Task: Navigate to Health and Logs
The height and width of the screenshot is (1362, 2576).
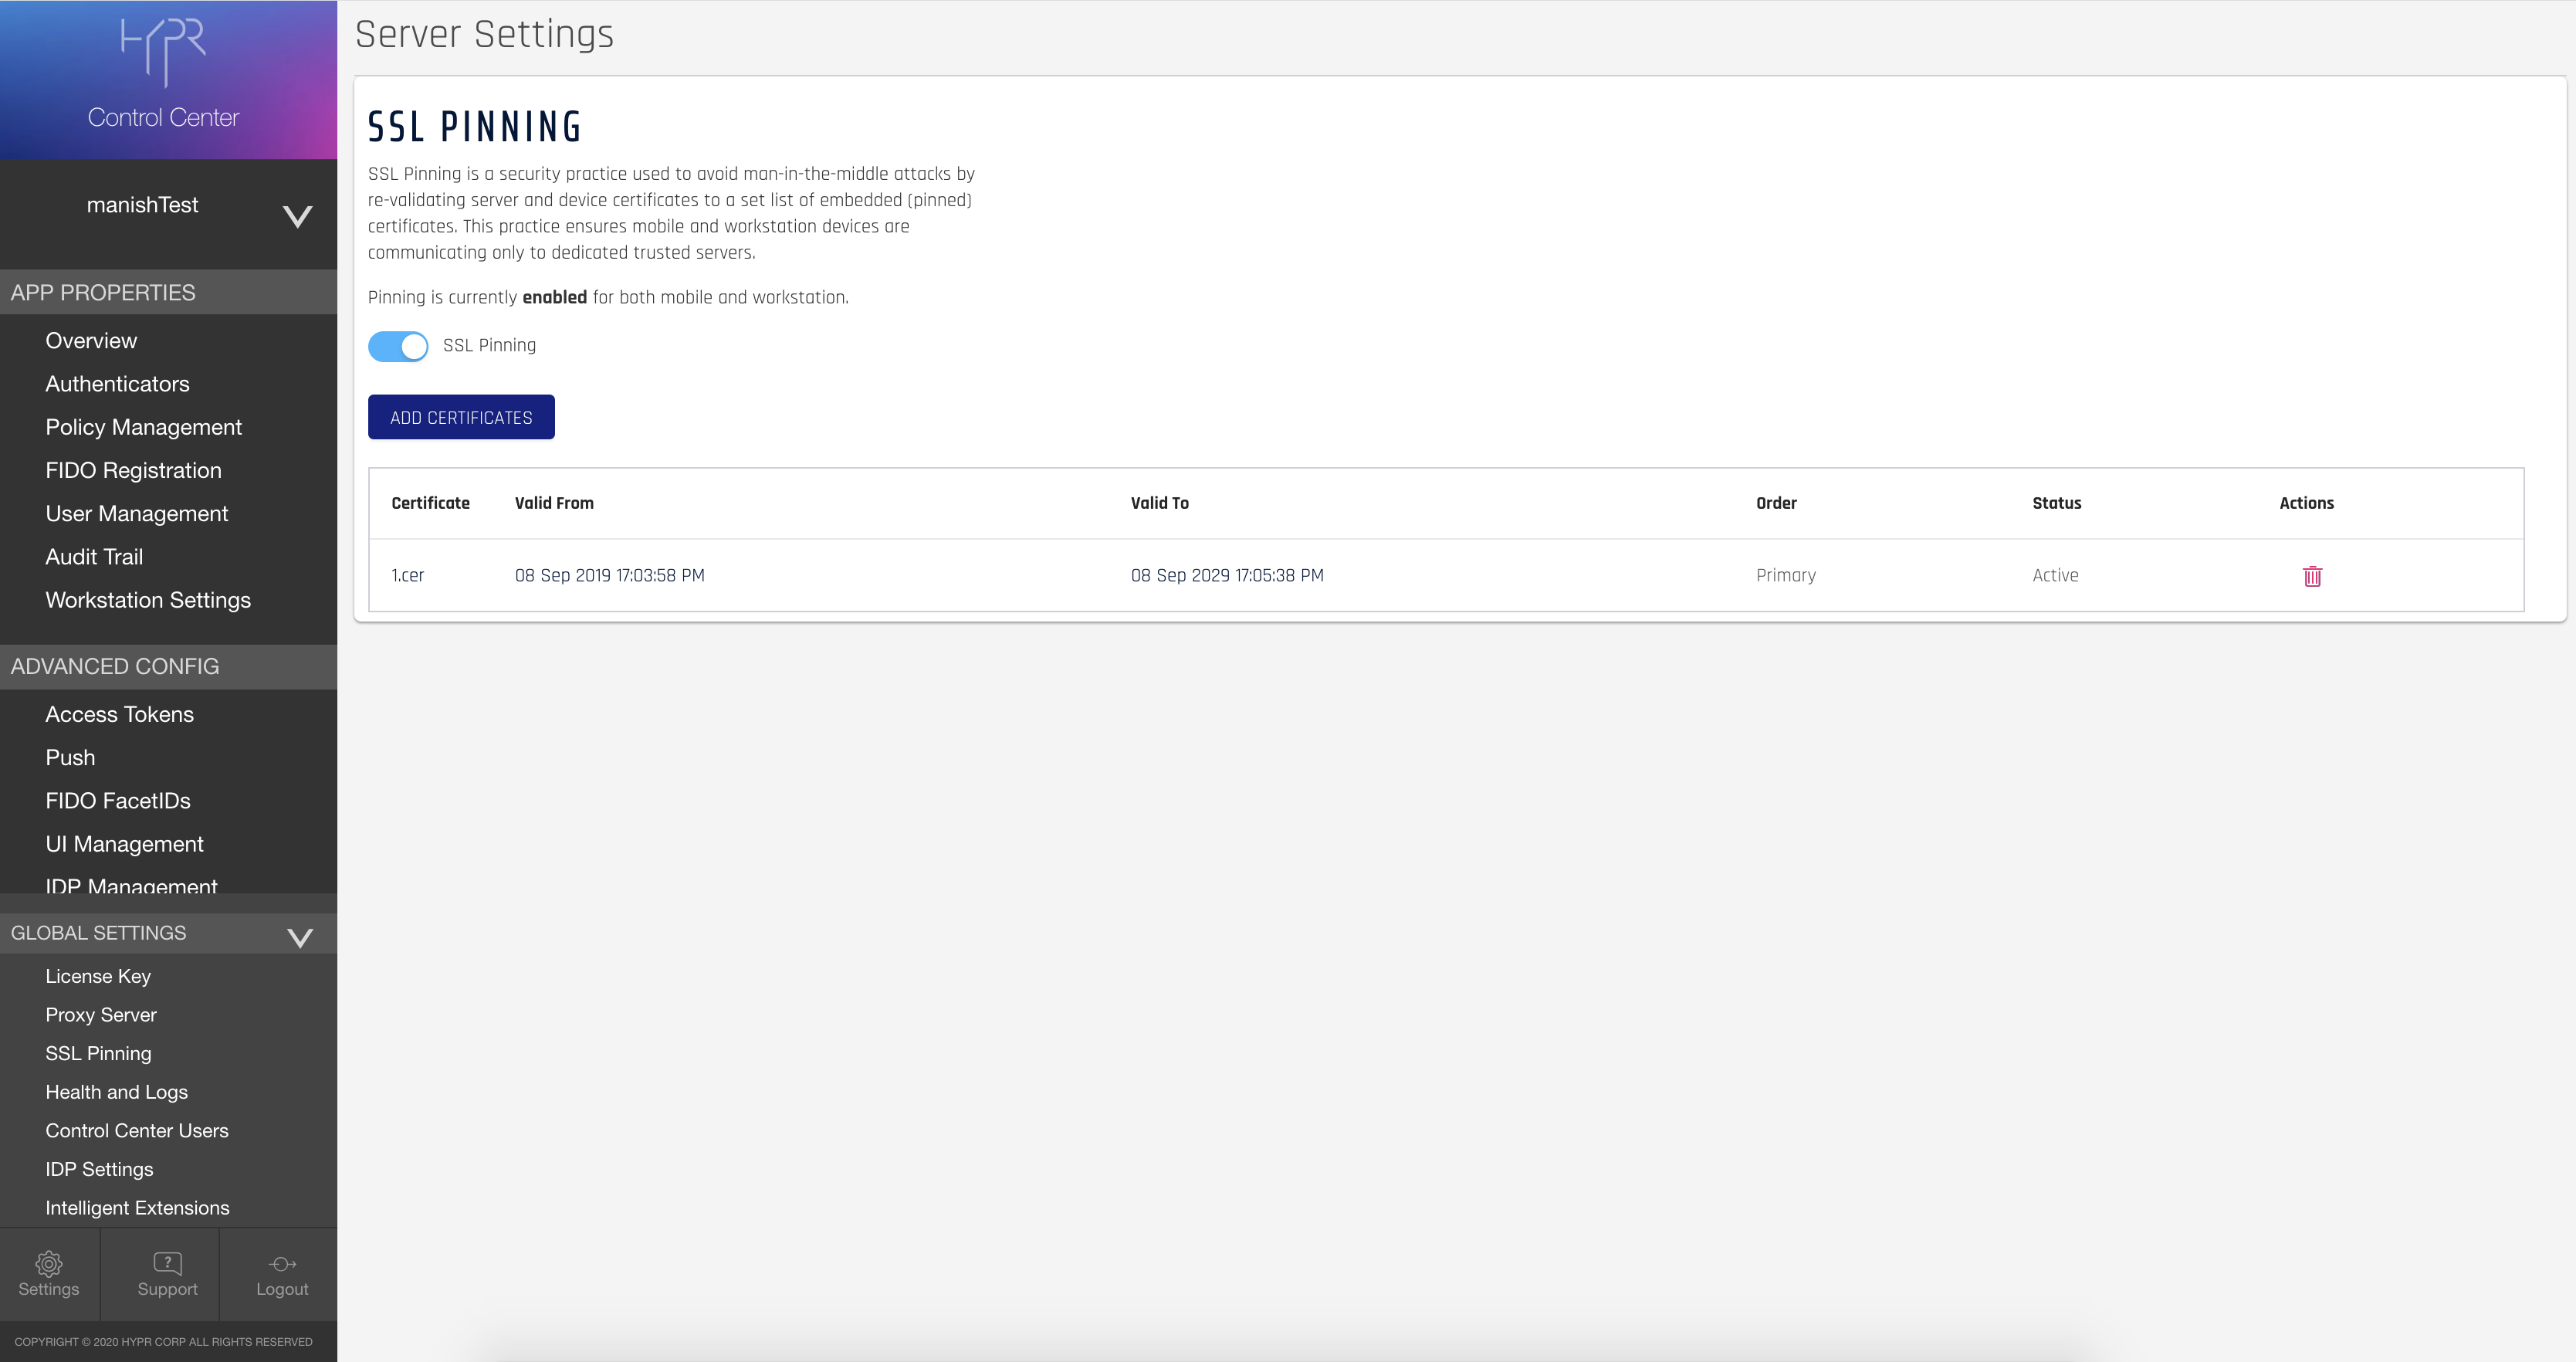Action: [116, 1092]
